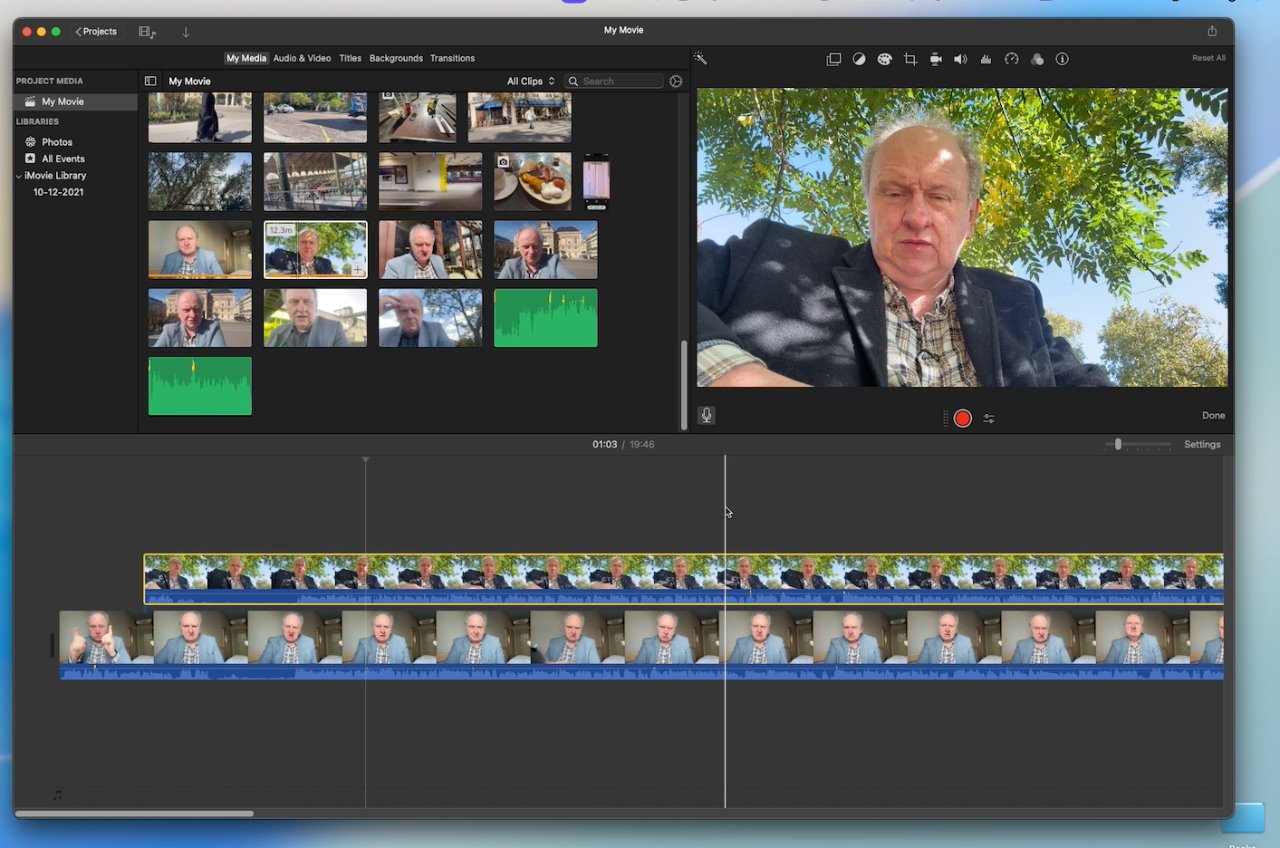
Task: Select the Stabilization camera icon
Action: pyautogui.click(x=936, y=59)
